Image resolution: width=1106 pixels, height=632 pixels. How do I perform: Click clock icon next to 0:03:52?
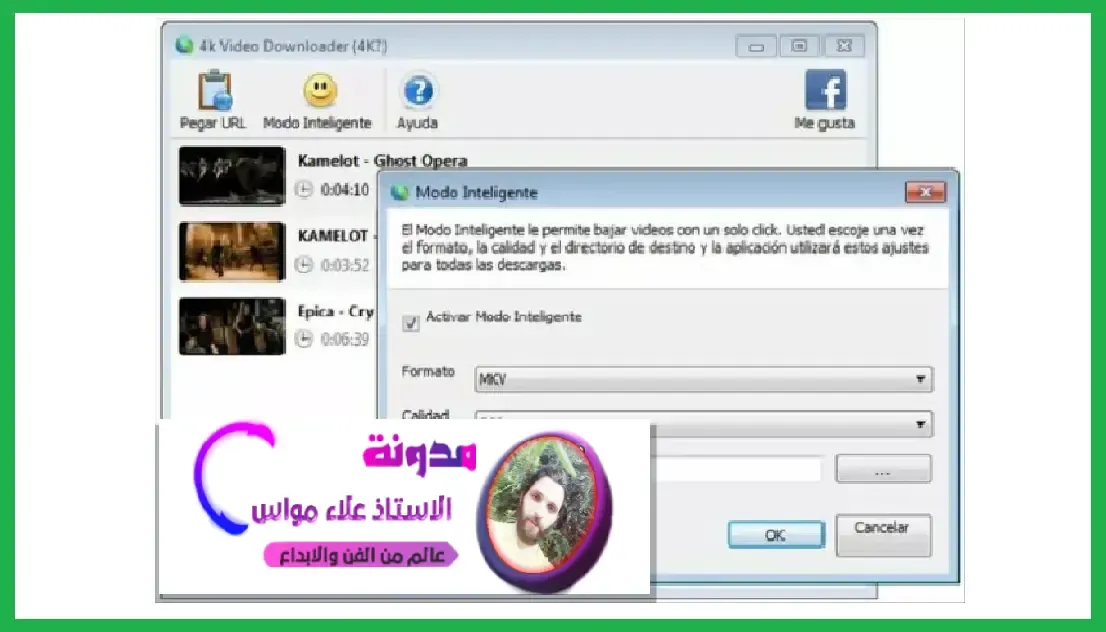(x=303, y=265)
